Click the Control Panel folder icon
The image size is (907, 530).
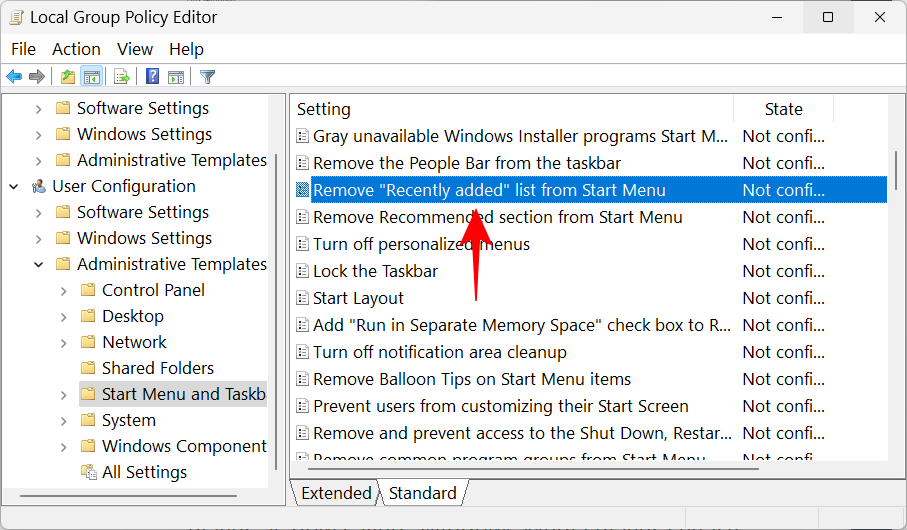coord(88,289)
